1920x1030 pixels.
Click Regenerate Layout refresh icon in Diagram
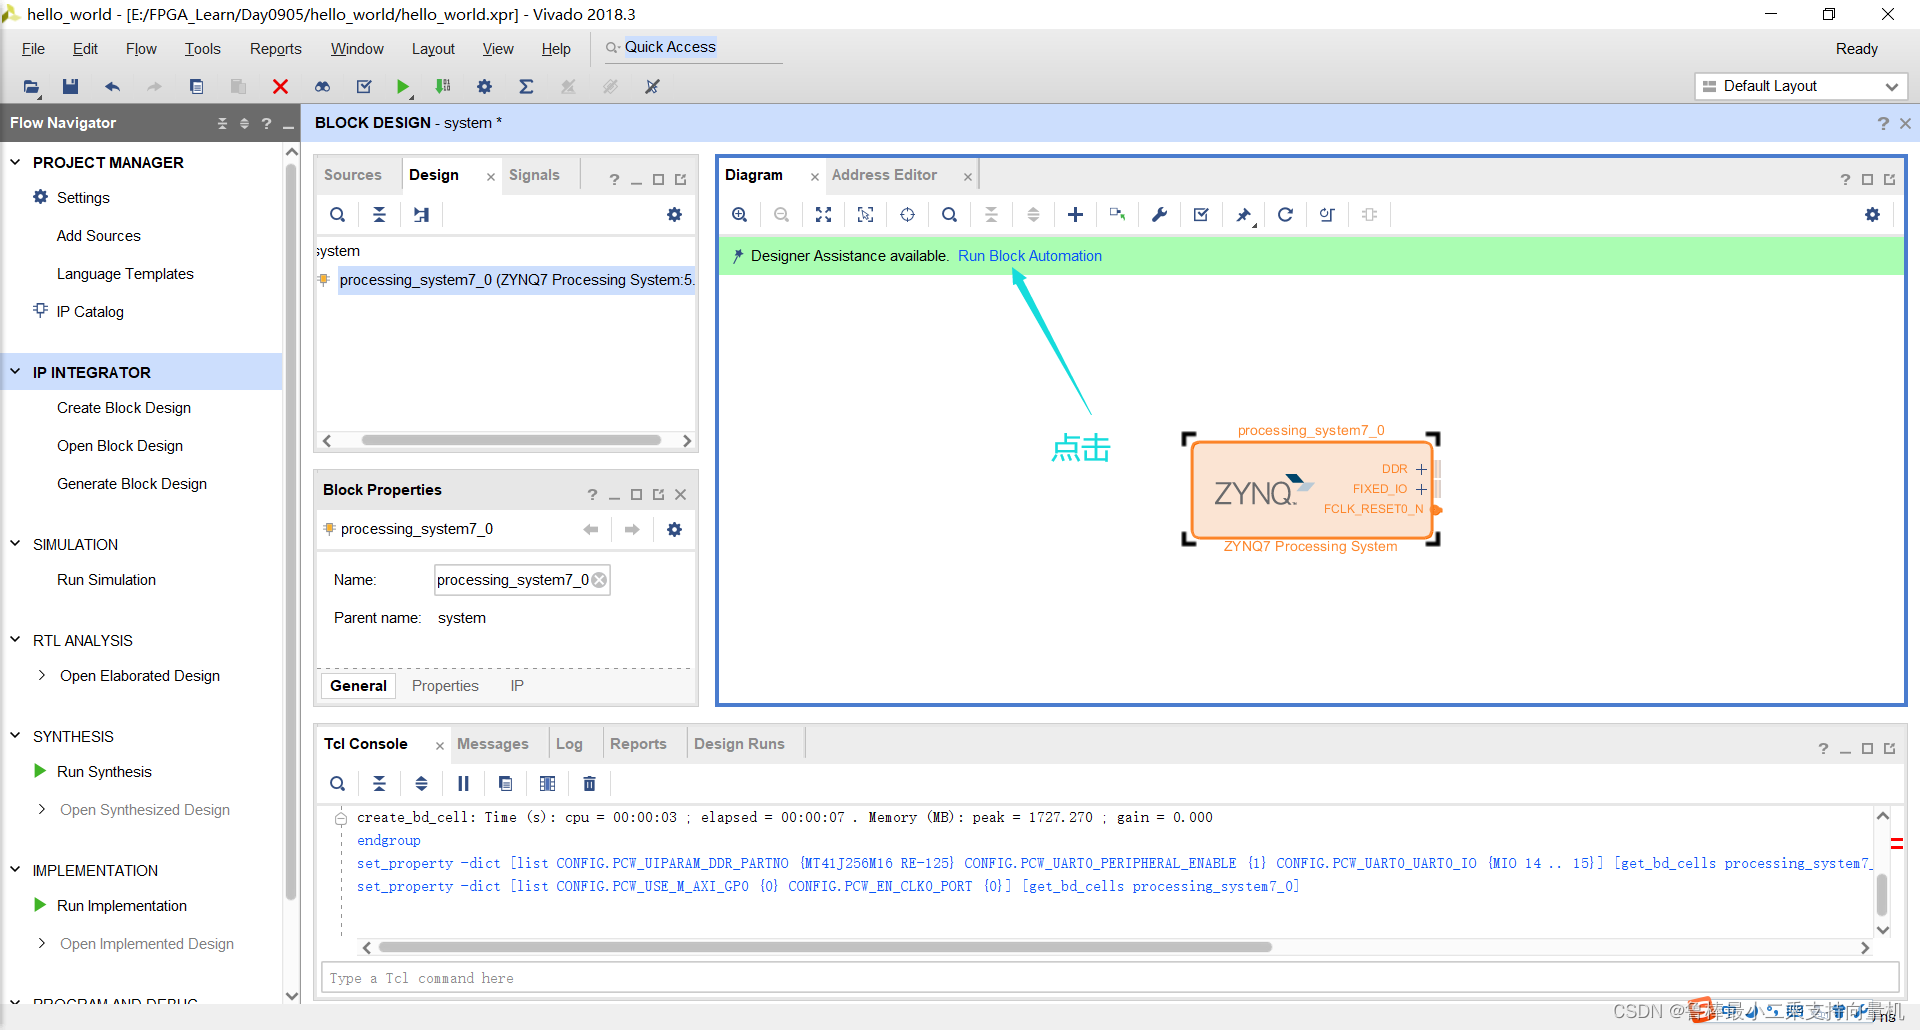pos(1285,215)
